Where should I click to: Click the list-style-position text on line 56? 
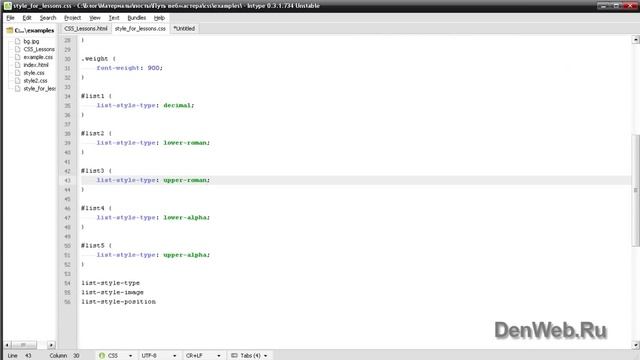click(x=118, y=302)
